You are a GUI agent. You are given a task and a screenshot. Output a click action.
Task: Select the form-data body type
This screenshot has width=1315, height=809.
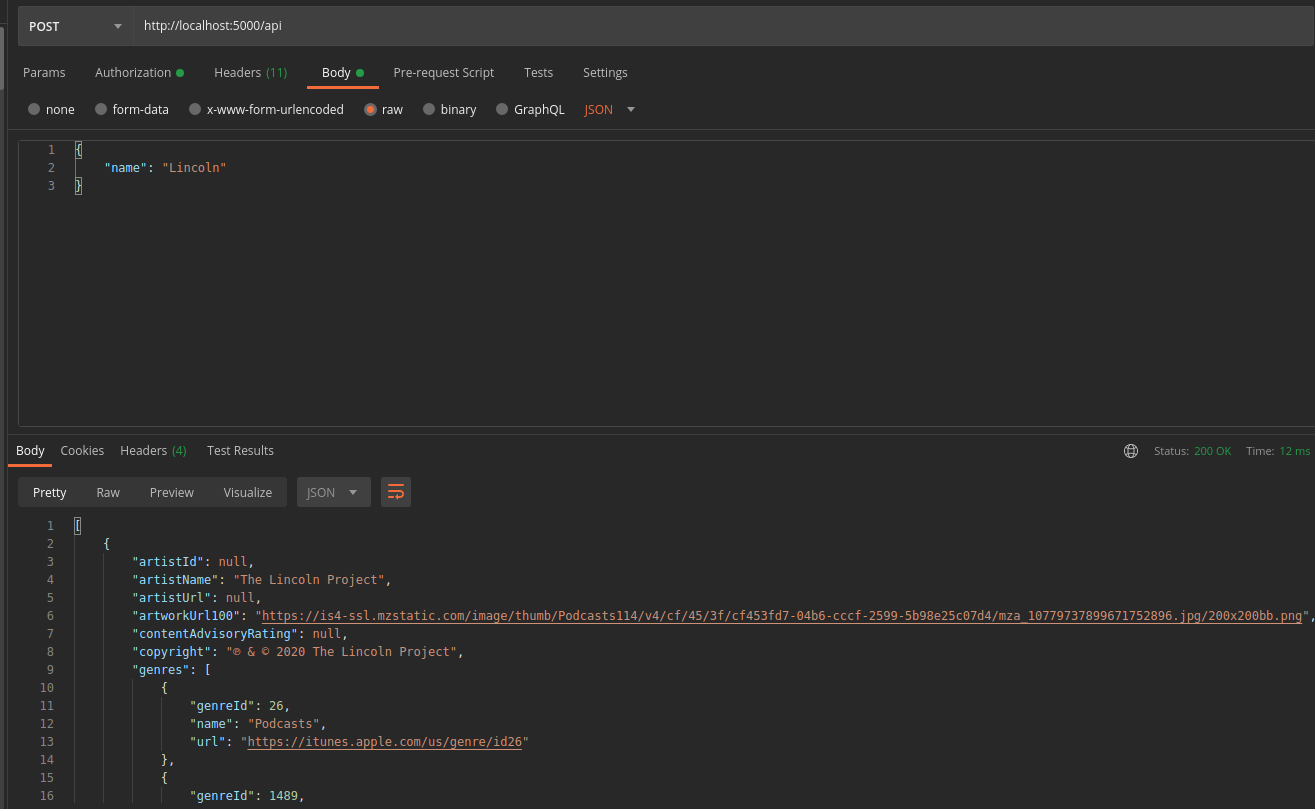pyautogui.click(x=132, y=109)
